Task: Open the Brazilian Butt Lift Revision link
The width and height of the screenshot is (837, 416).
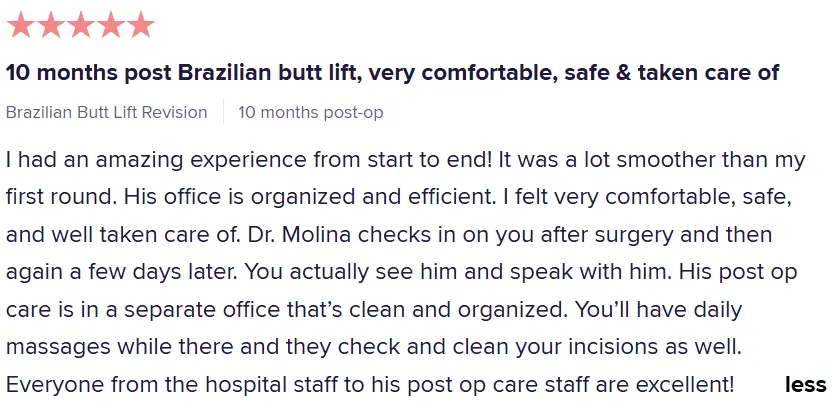Action: tap(106, 113)
